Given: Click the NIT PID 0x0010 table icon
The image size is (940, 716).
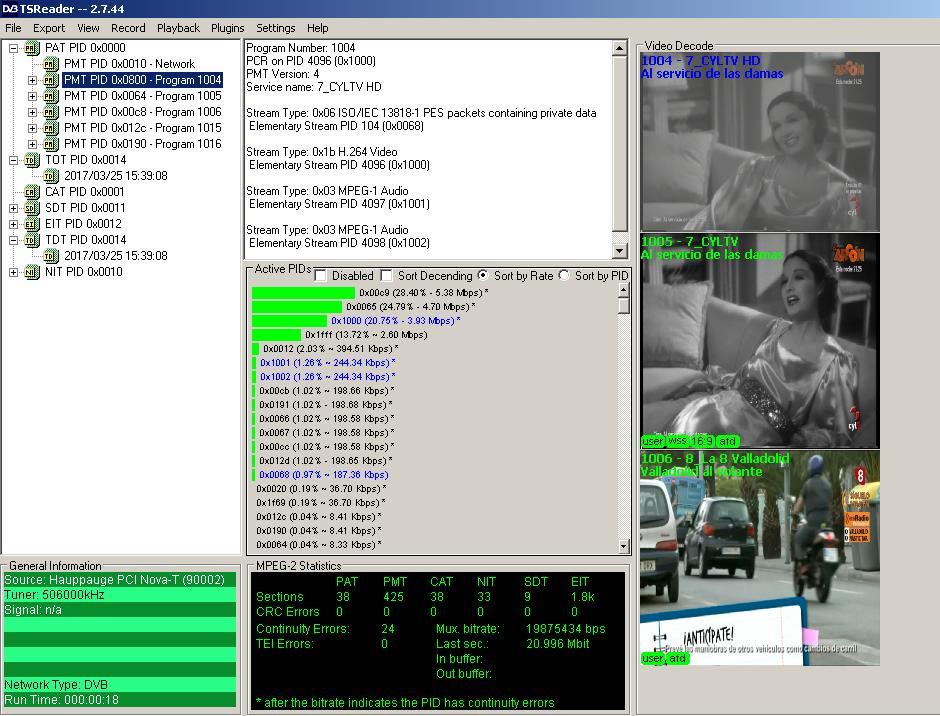Looking at the screenshot, I should [x=32, y=272].
